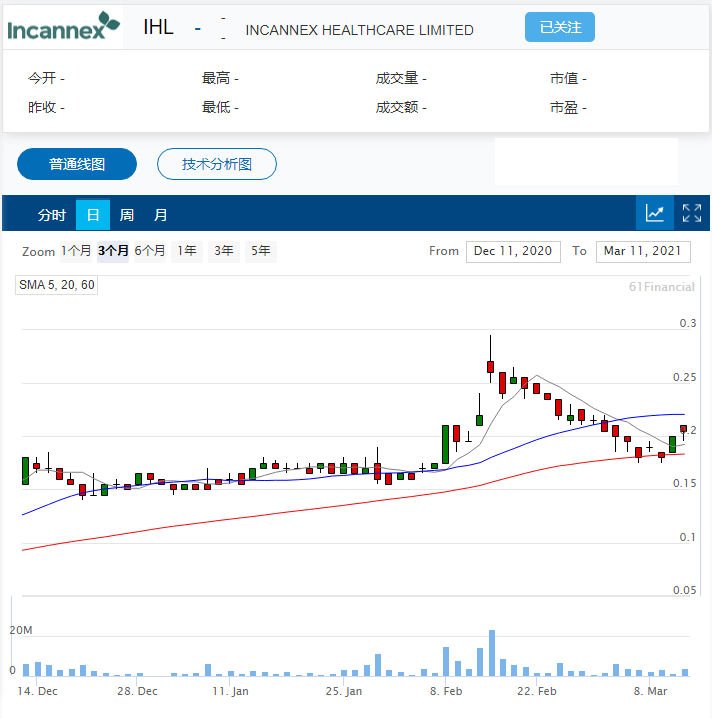Select the 日 daily tab
The height and width of the screenshot is (719, 712).
tap(93, 215)
